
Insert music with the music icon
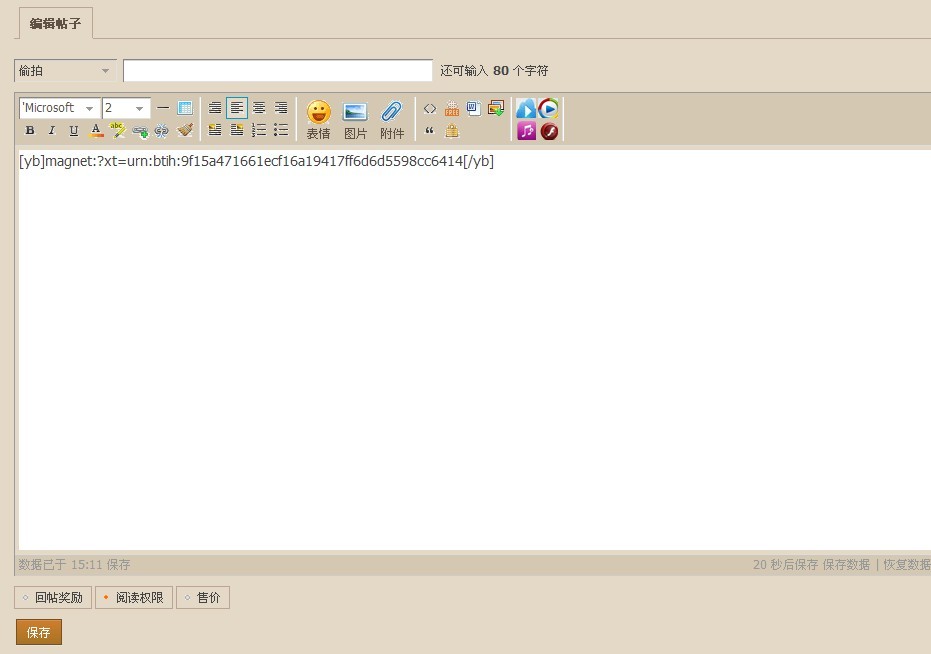(x=525, y=131)
